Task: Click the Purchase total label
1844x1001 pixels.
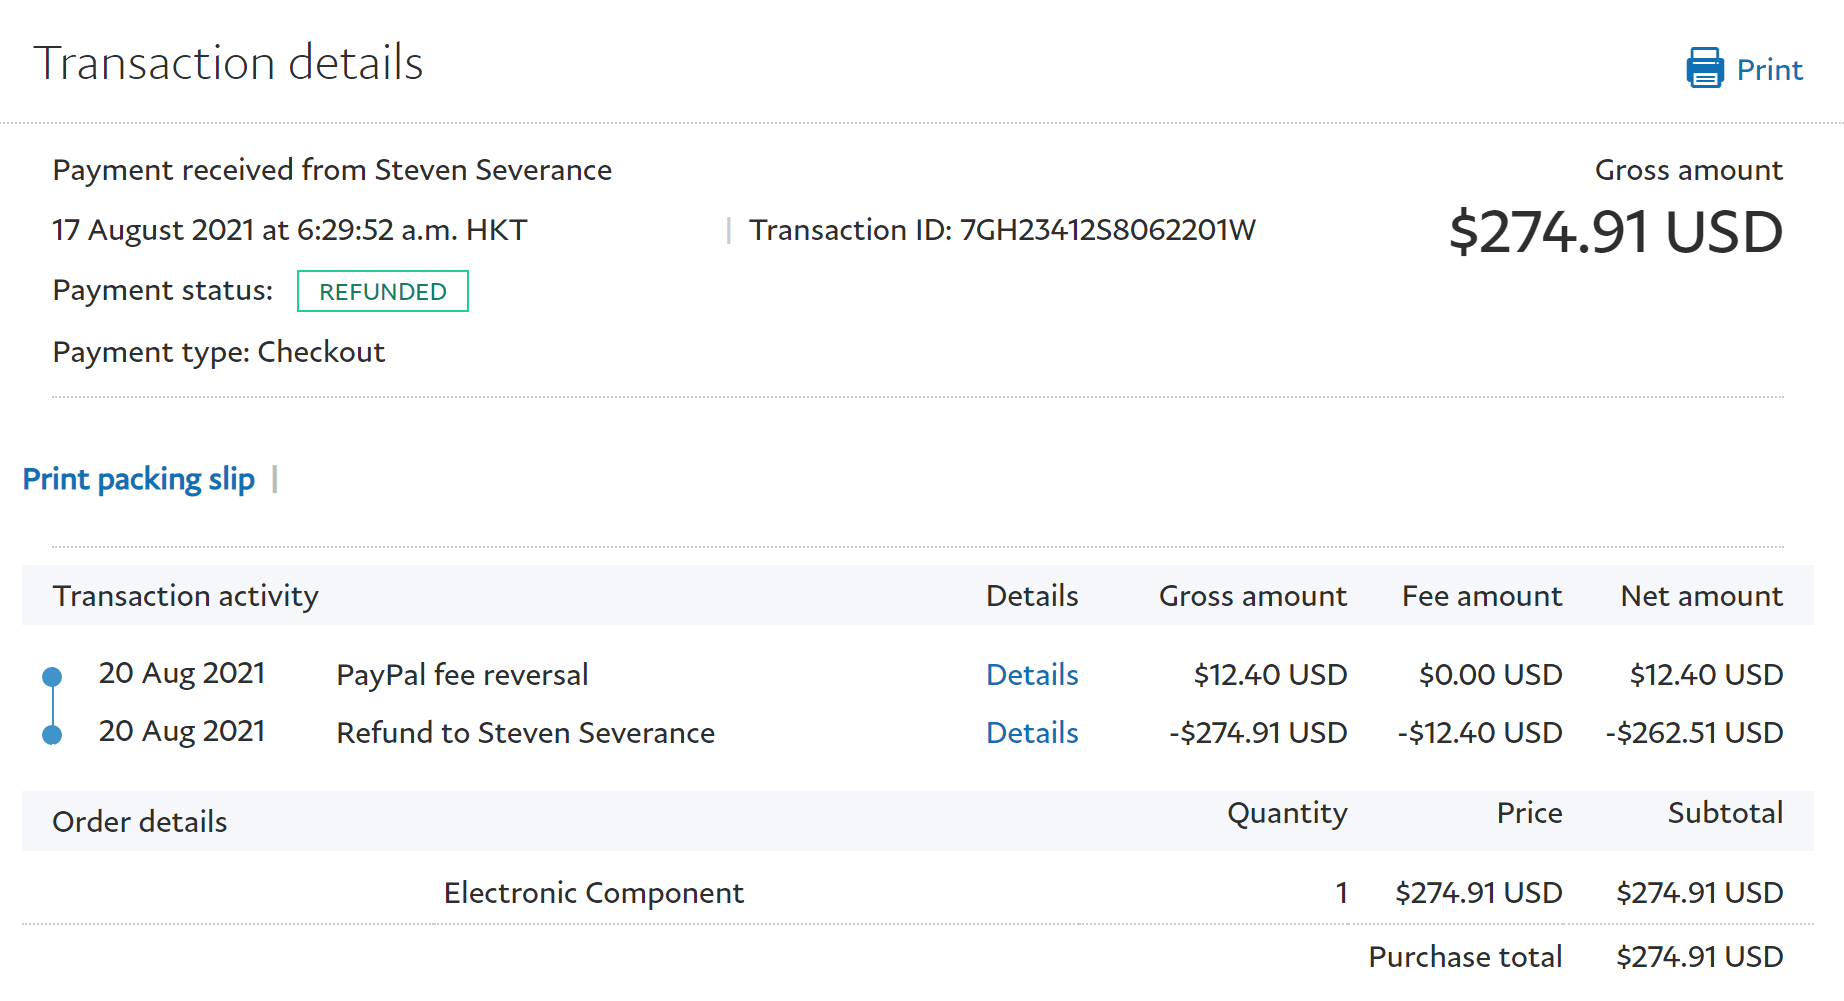Action: (x=1464, y=957)
